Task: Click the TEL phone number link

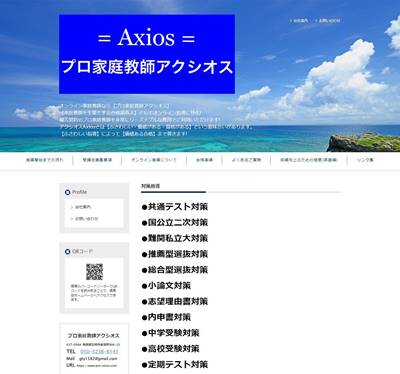Action: tap(99, 352)
